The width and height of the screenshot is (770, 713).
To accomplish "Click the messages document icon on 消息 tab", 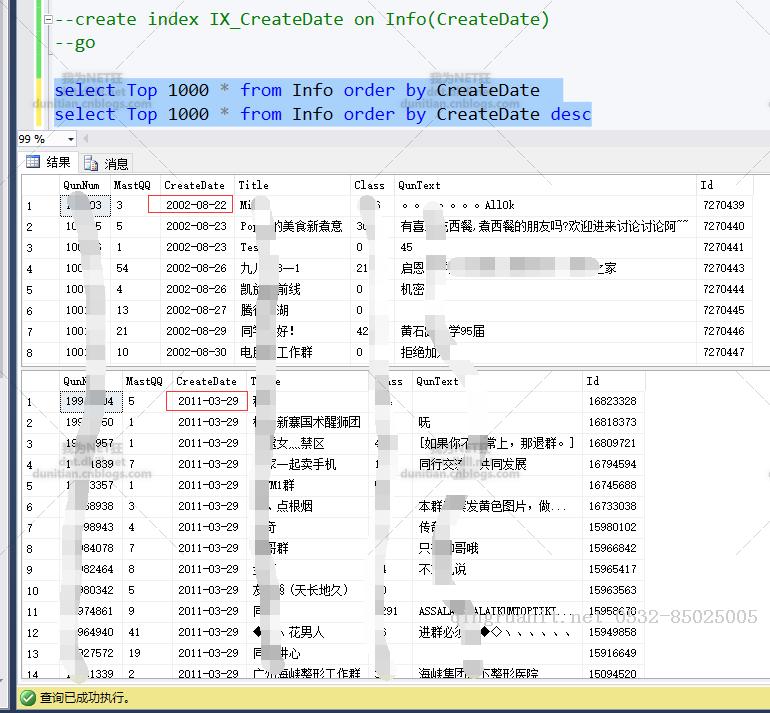I will tap(90, 163).
